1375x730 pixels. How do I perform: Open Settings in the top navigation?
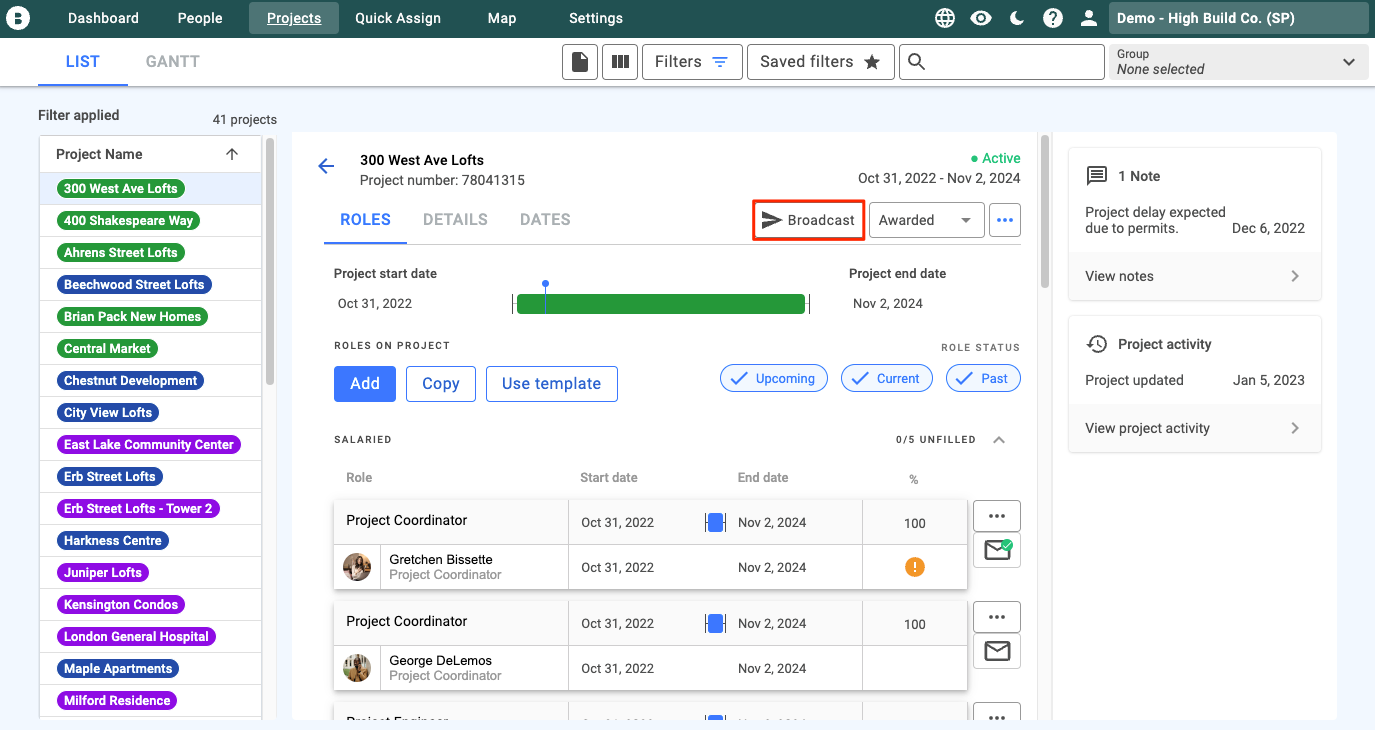pyautogui.click(x=596, y=18)
